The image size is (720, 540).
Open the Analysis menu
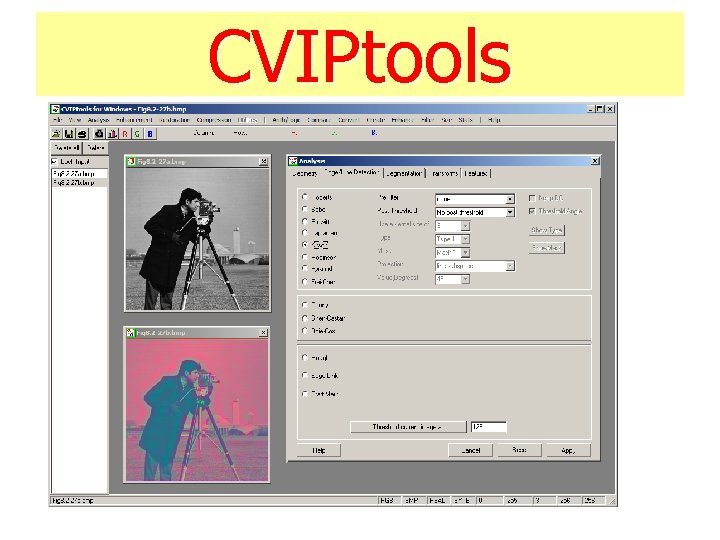[98, 120]
